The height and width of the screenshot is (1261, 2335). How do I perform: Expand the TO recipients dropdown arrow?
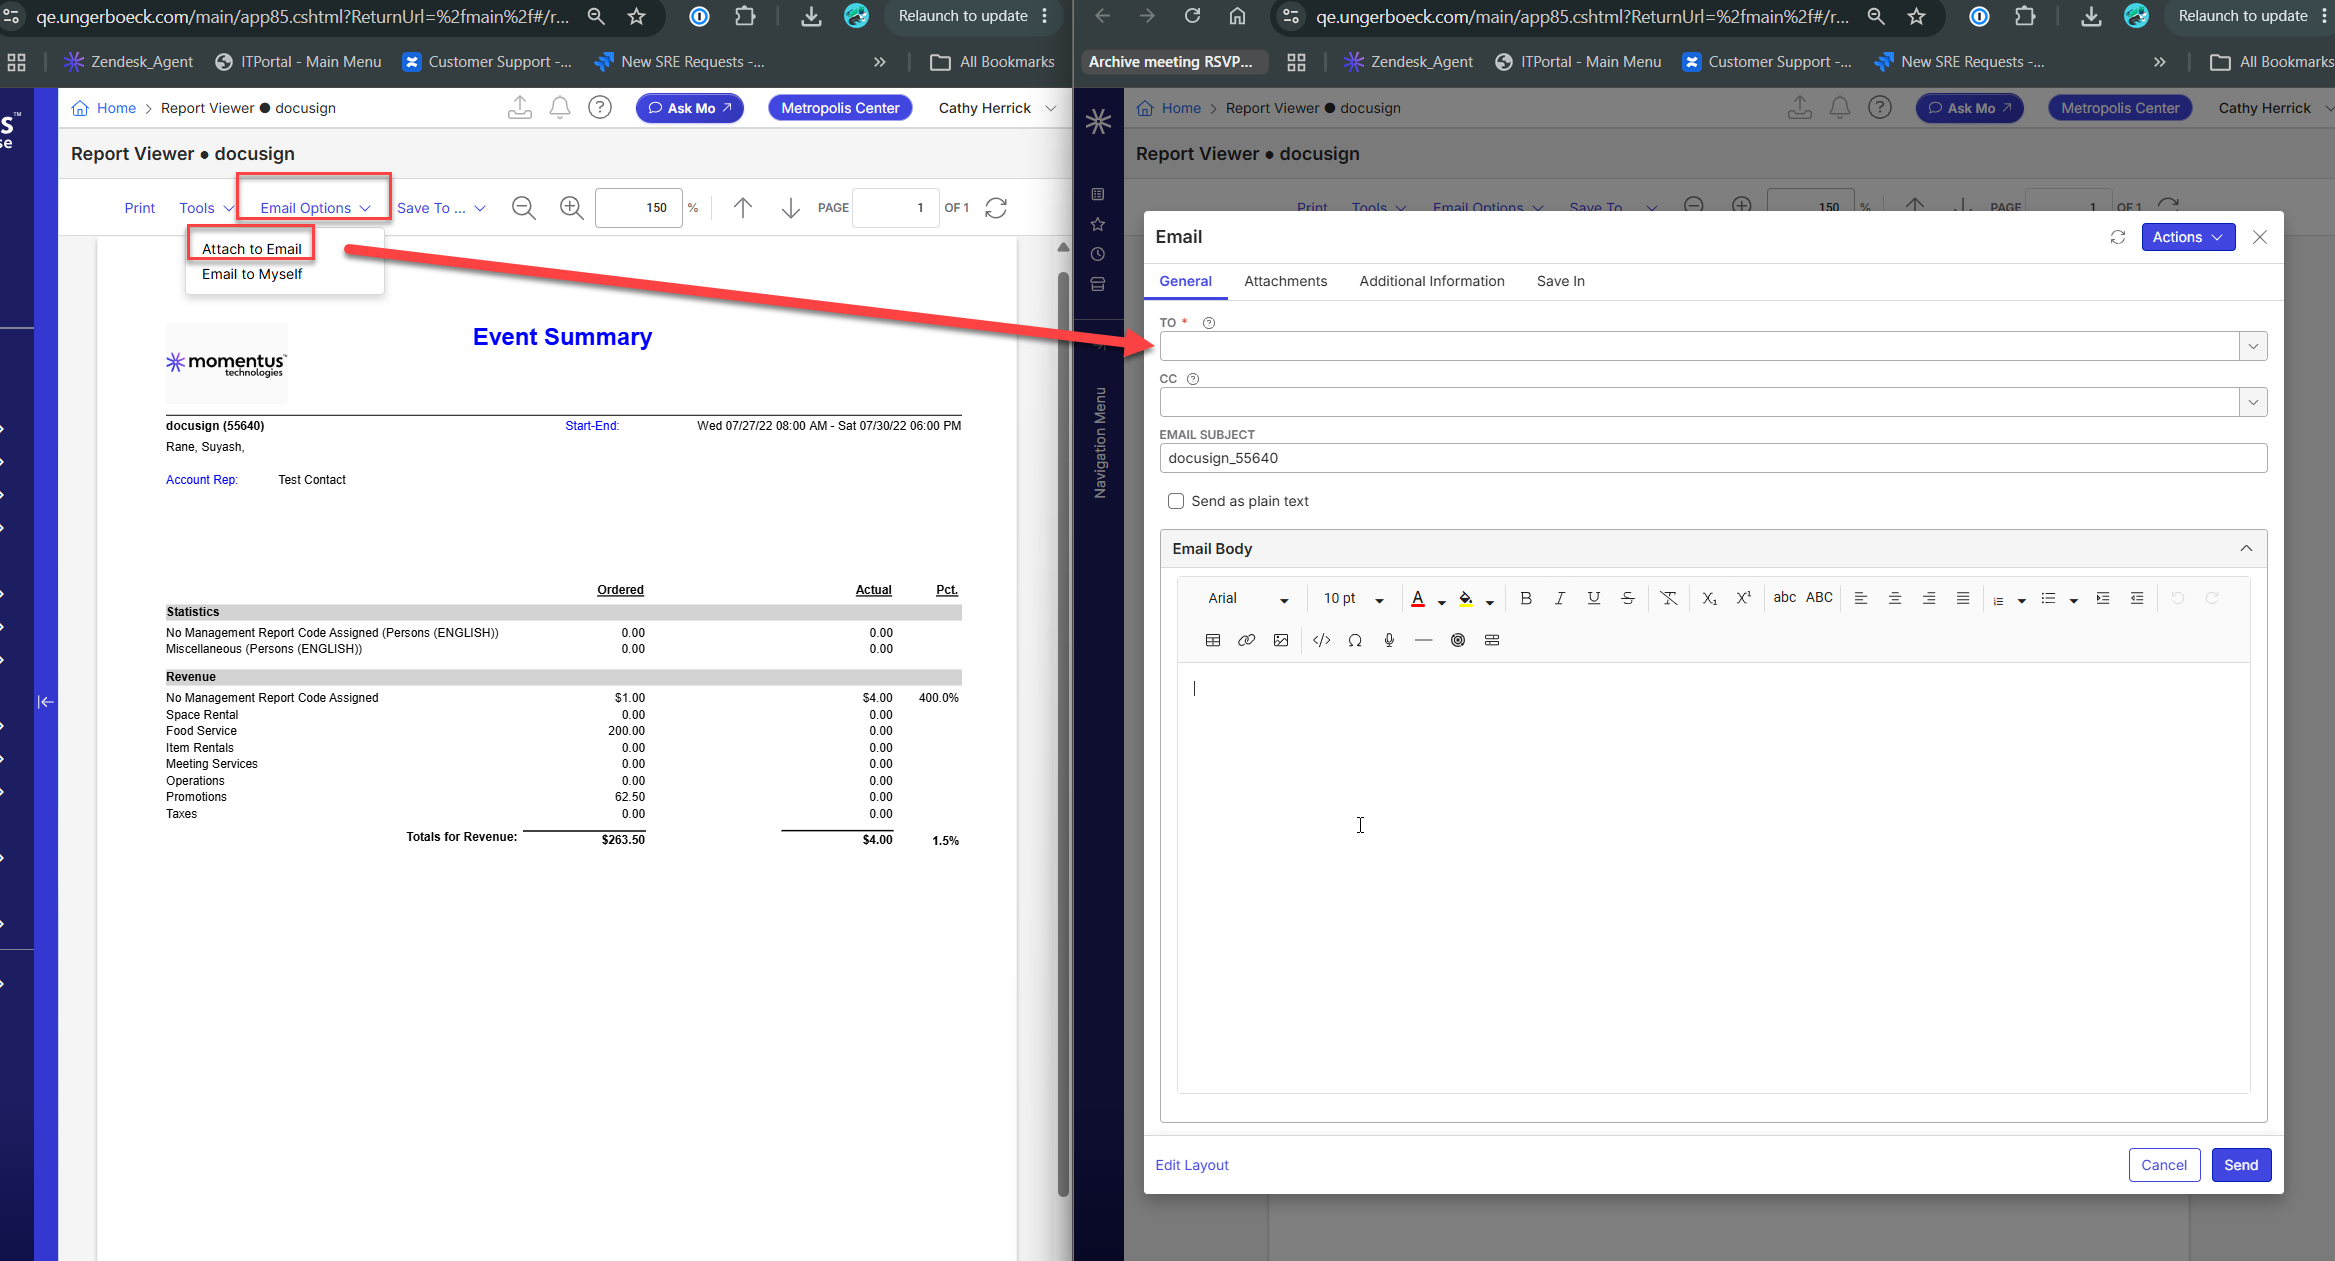click(2253, 346)
